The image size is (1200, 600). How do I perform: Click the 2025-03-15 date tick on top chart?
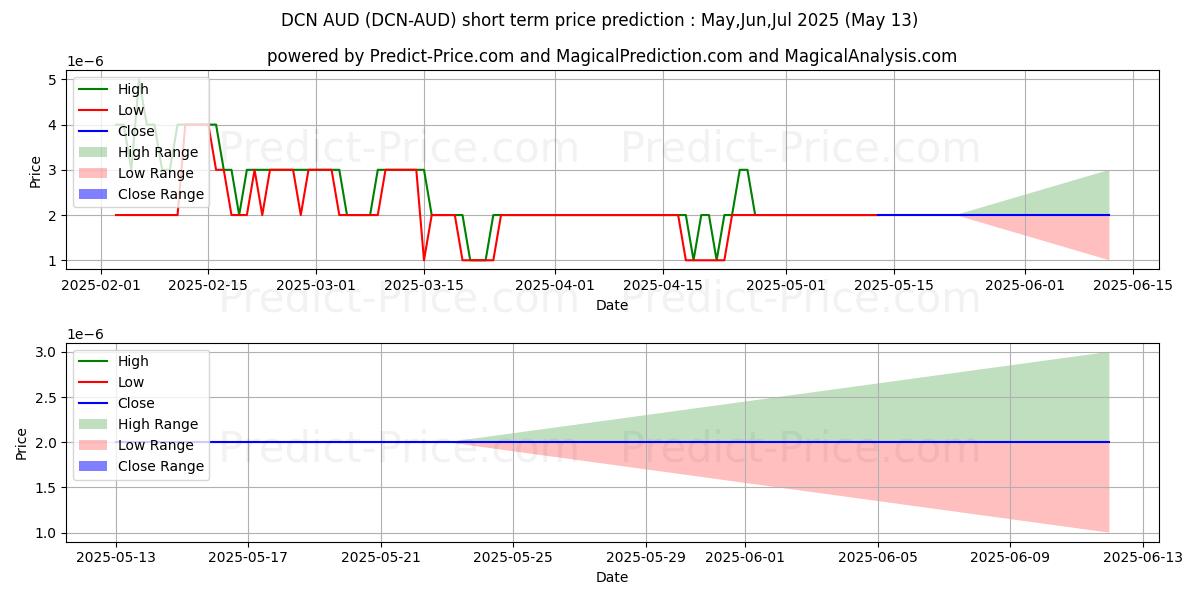click(424, 285)
